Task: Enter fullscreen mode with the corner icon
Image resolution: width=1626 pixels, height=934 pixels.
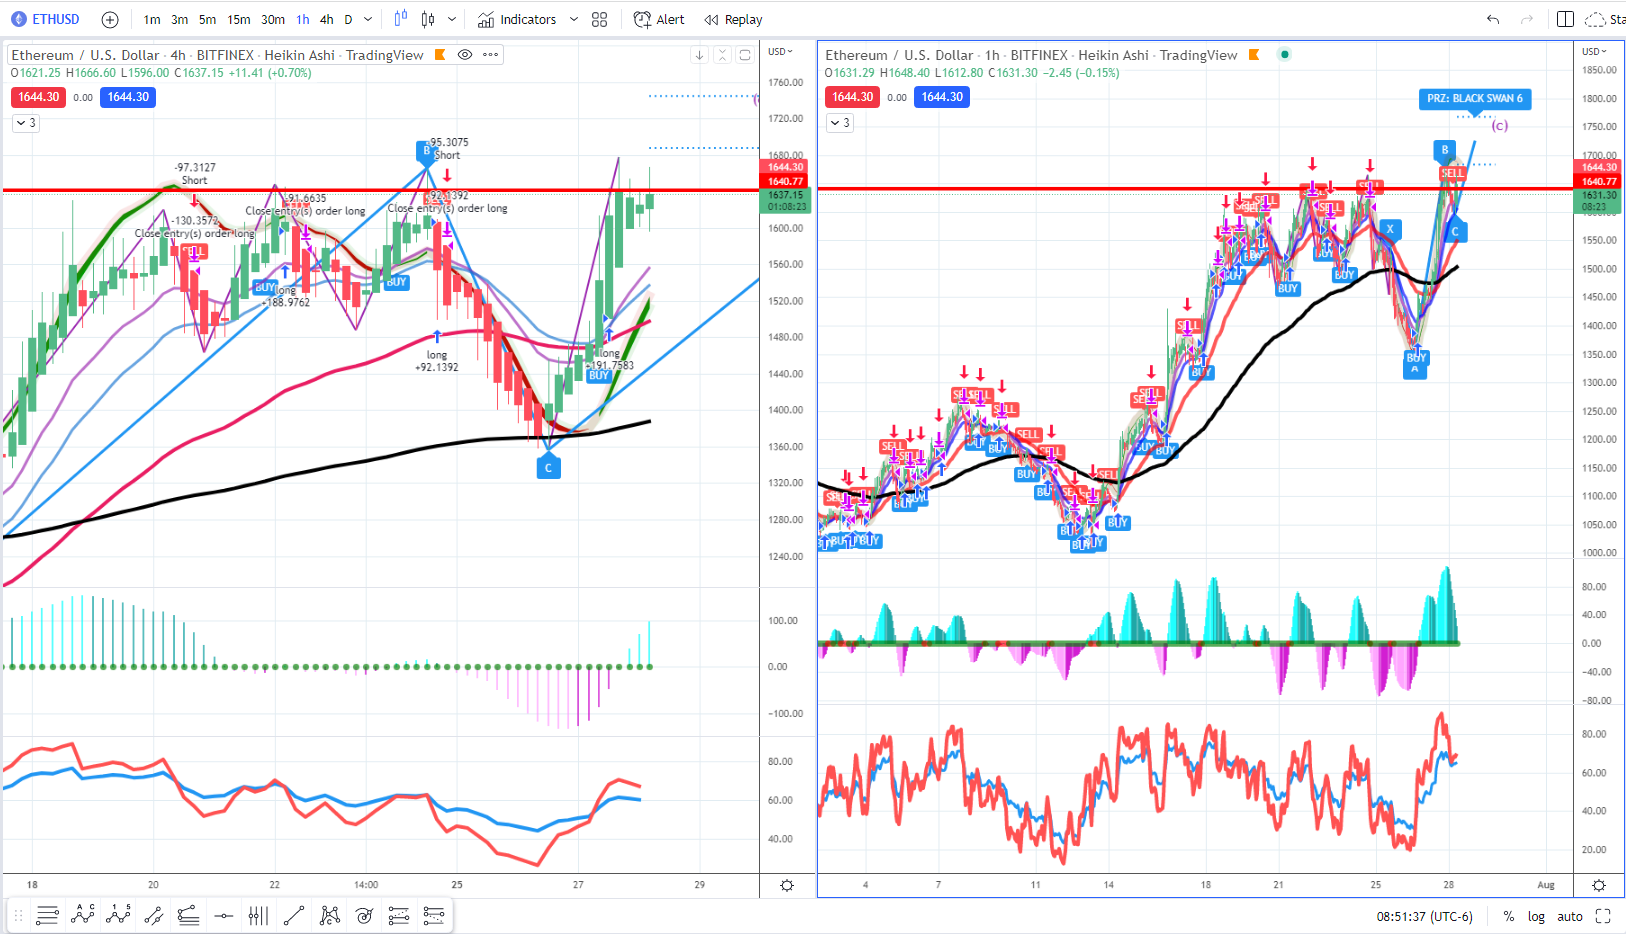Action: click(x=1603, y=916)
